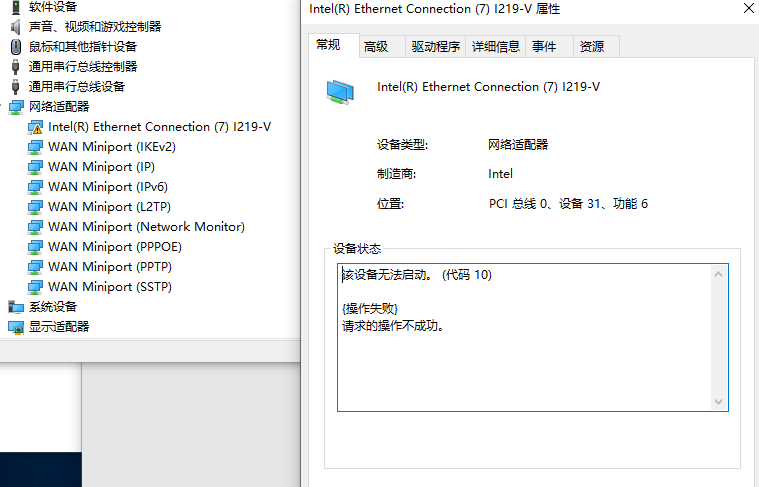Click the monitor icon beside 网络适配器 category

tap(16, 107)
